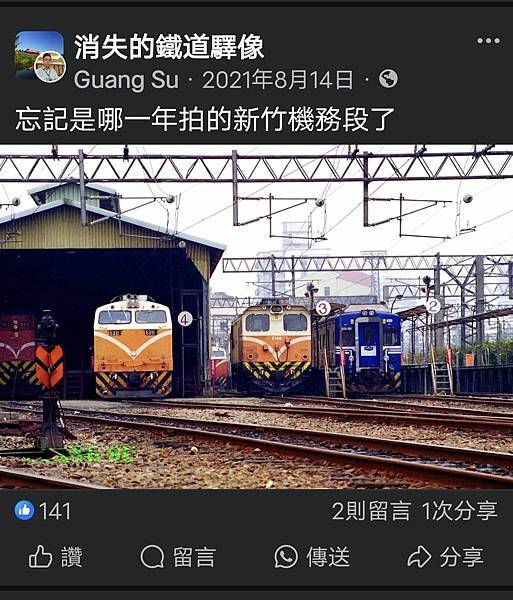Click the share arrow icon

click(419, 557)
